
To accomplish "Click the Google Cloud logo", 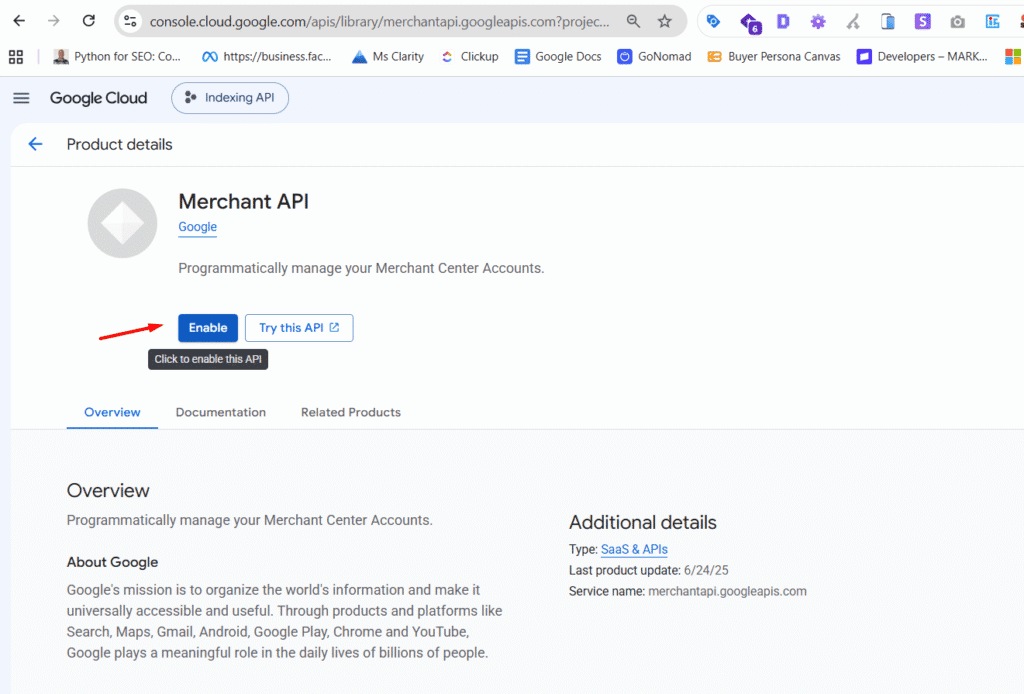I will point(99,98).
